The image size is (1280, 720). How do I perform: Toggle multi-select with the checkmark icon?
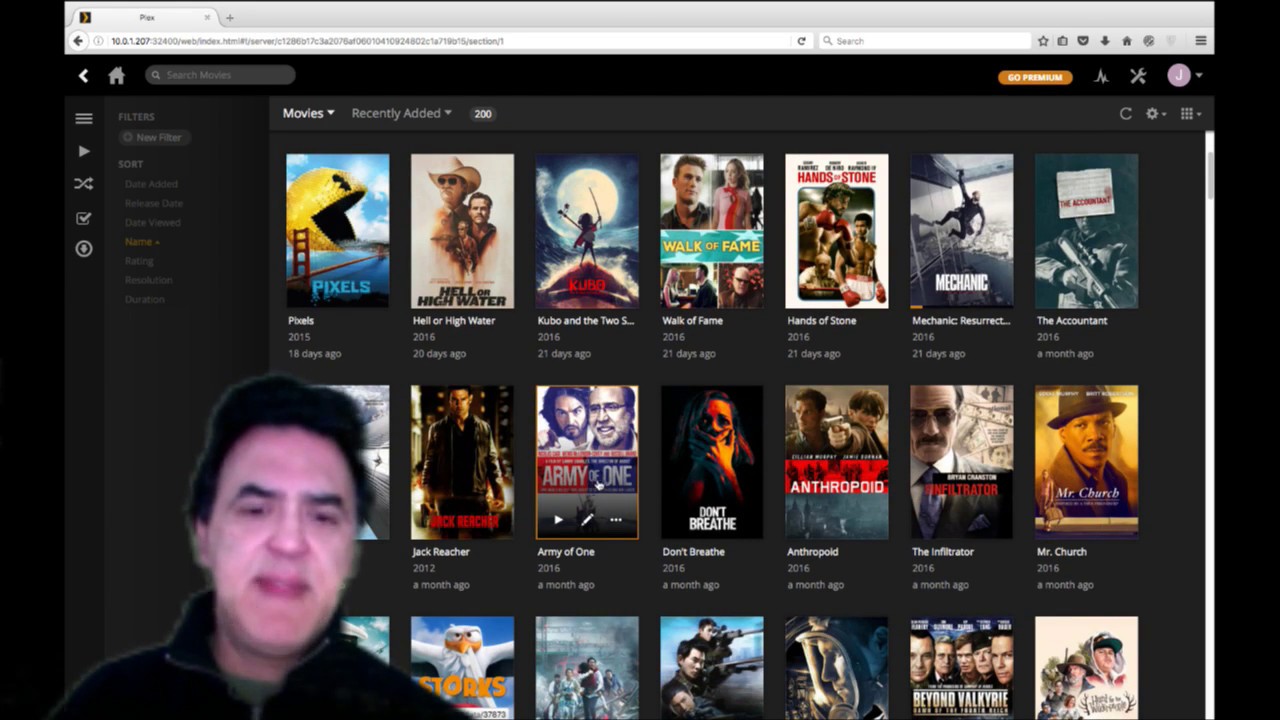tap(84, 218)
